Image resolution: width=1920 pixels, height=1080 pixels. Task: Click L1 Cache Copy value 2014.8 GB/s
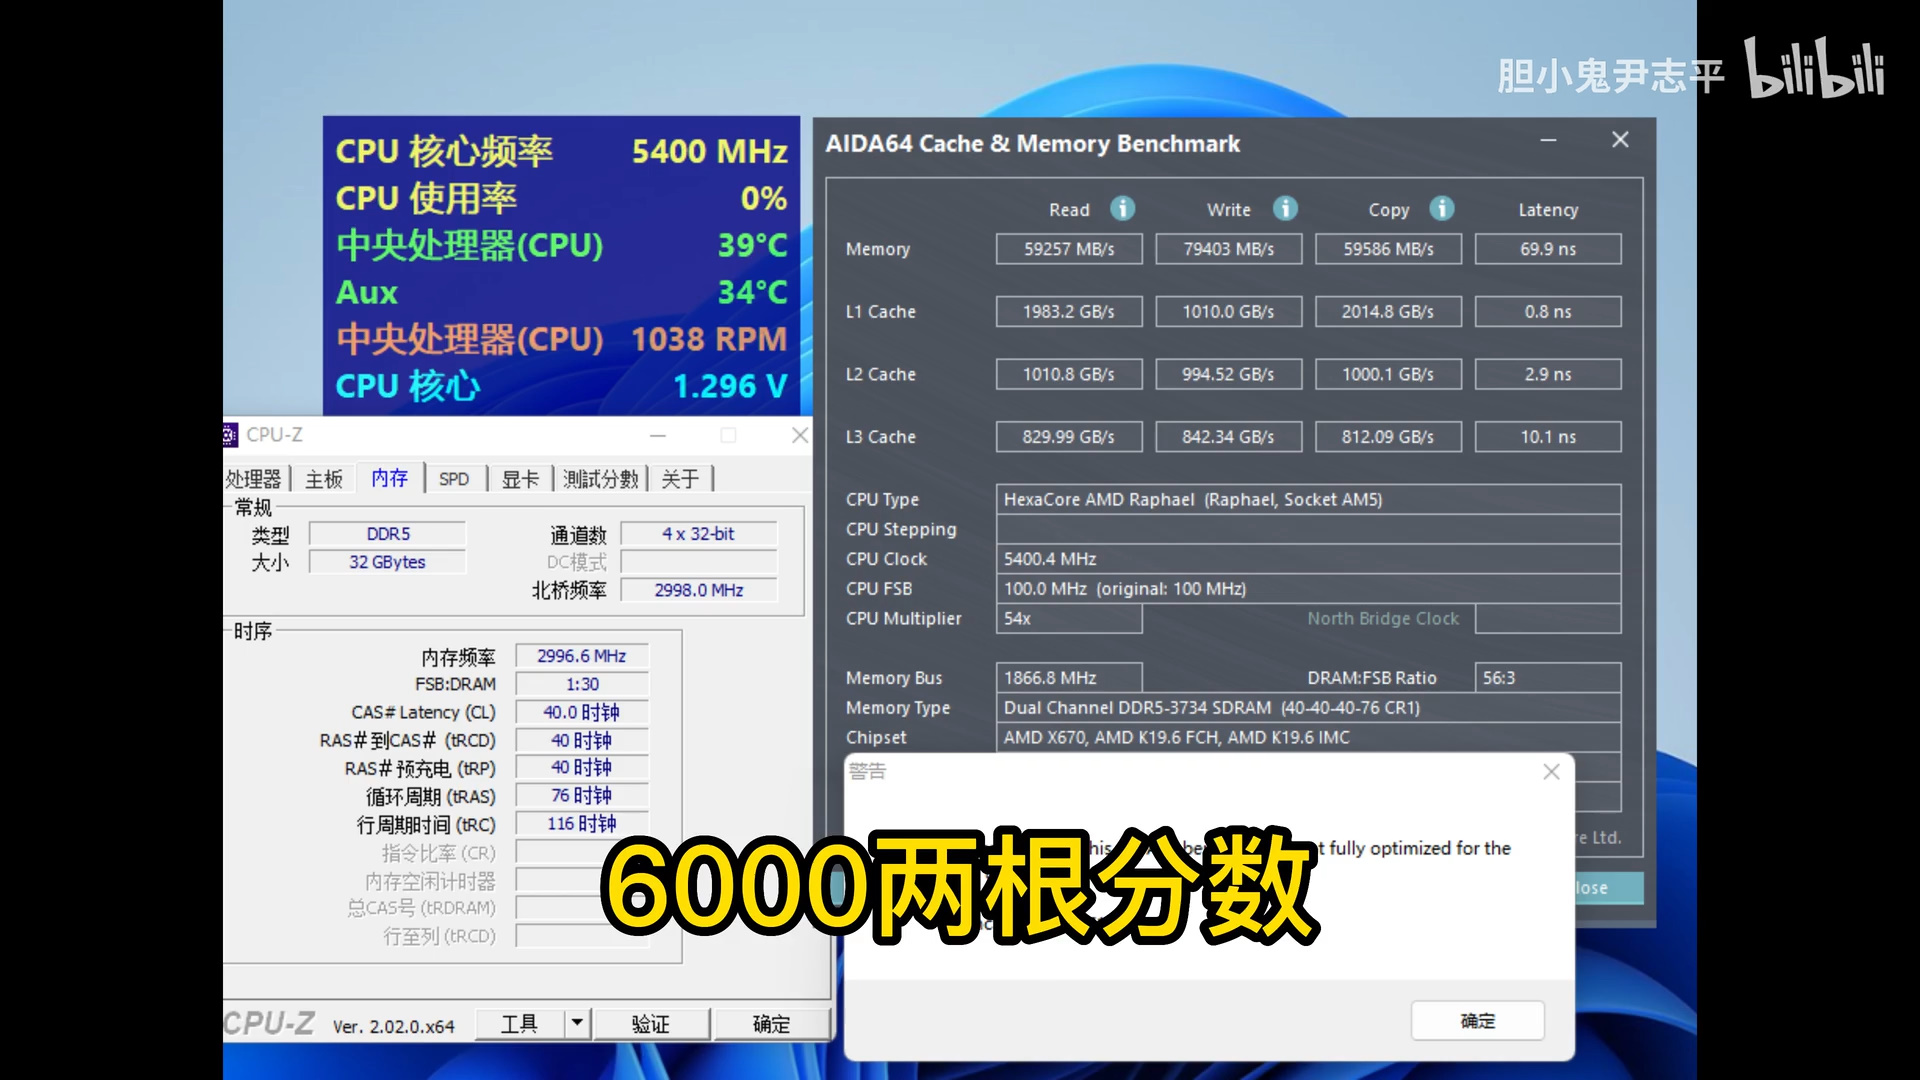(1388, 311)
